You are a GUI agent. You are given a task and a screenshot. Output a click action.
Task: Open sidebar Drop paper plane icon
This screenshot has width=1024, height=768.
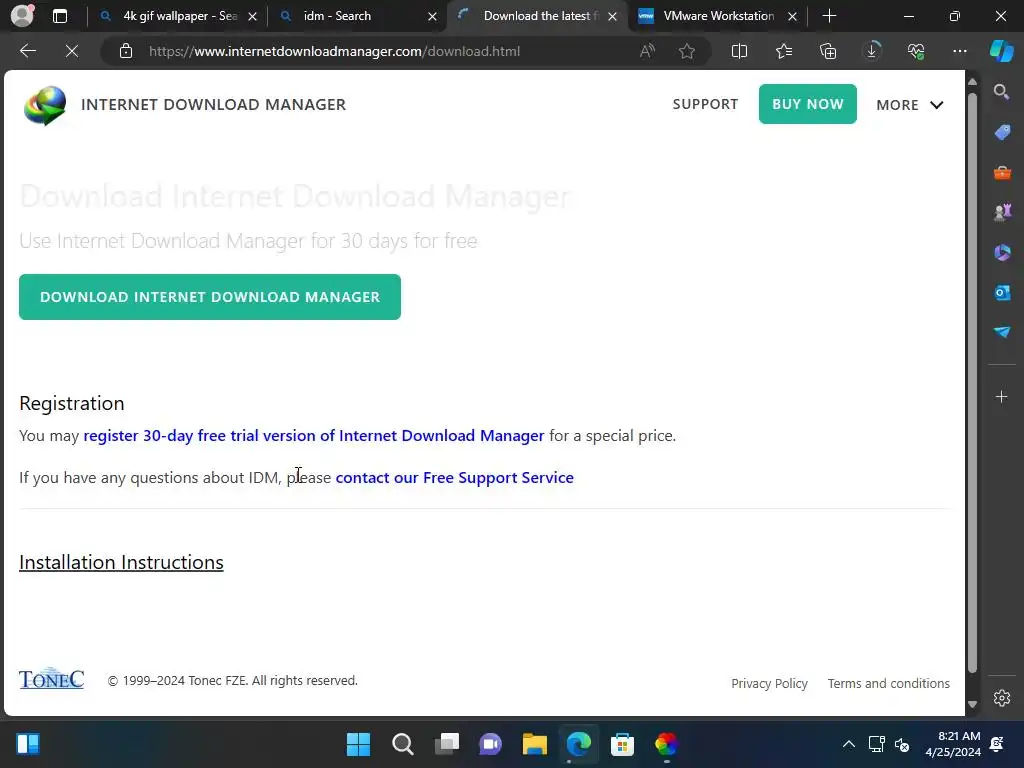click(1002, 332)
